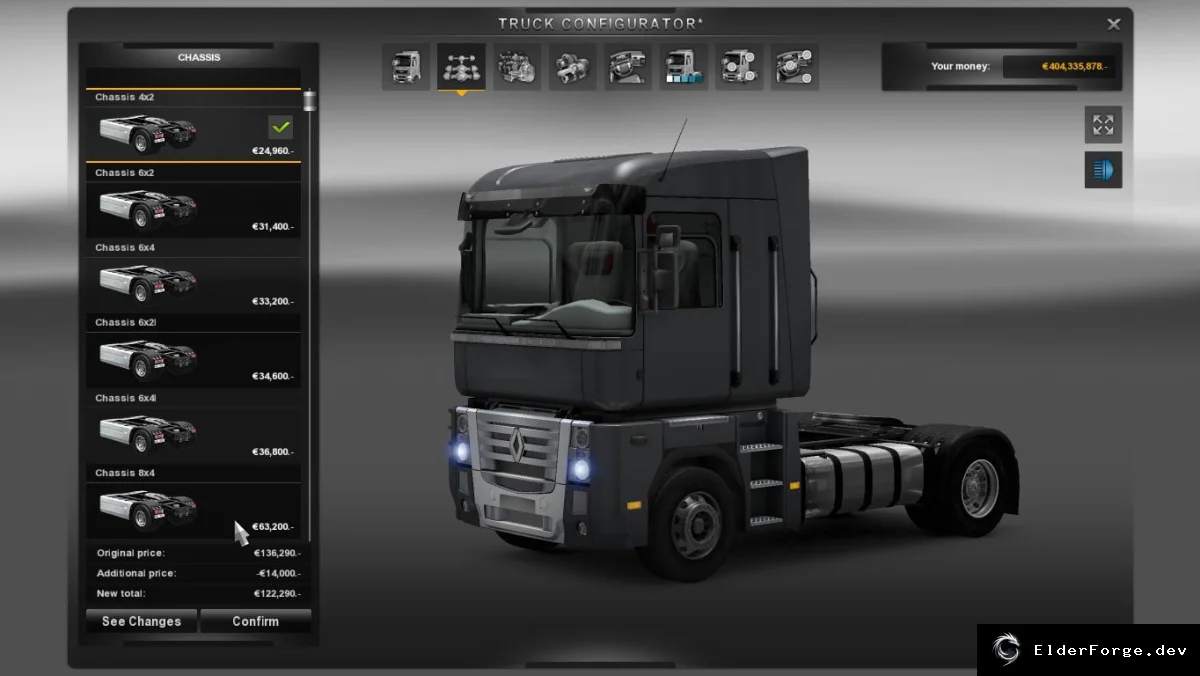Click the €34,600 price label
This screenshot has height=676, width=1200.
tap(273, 377)
